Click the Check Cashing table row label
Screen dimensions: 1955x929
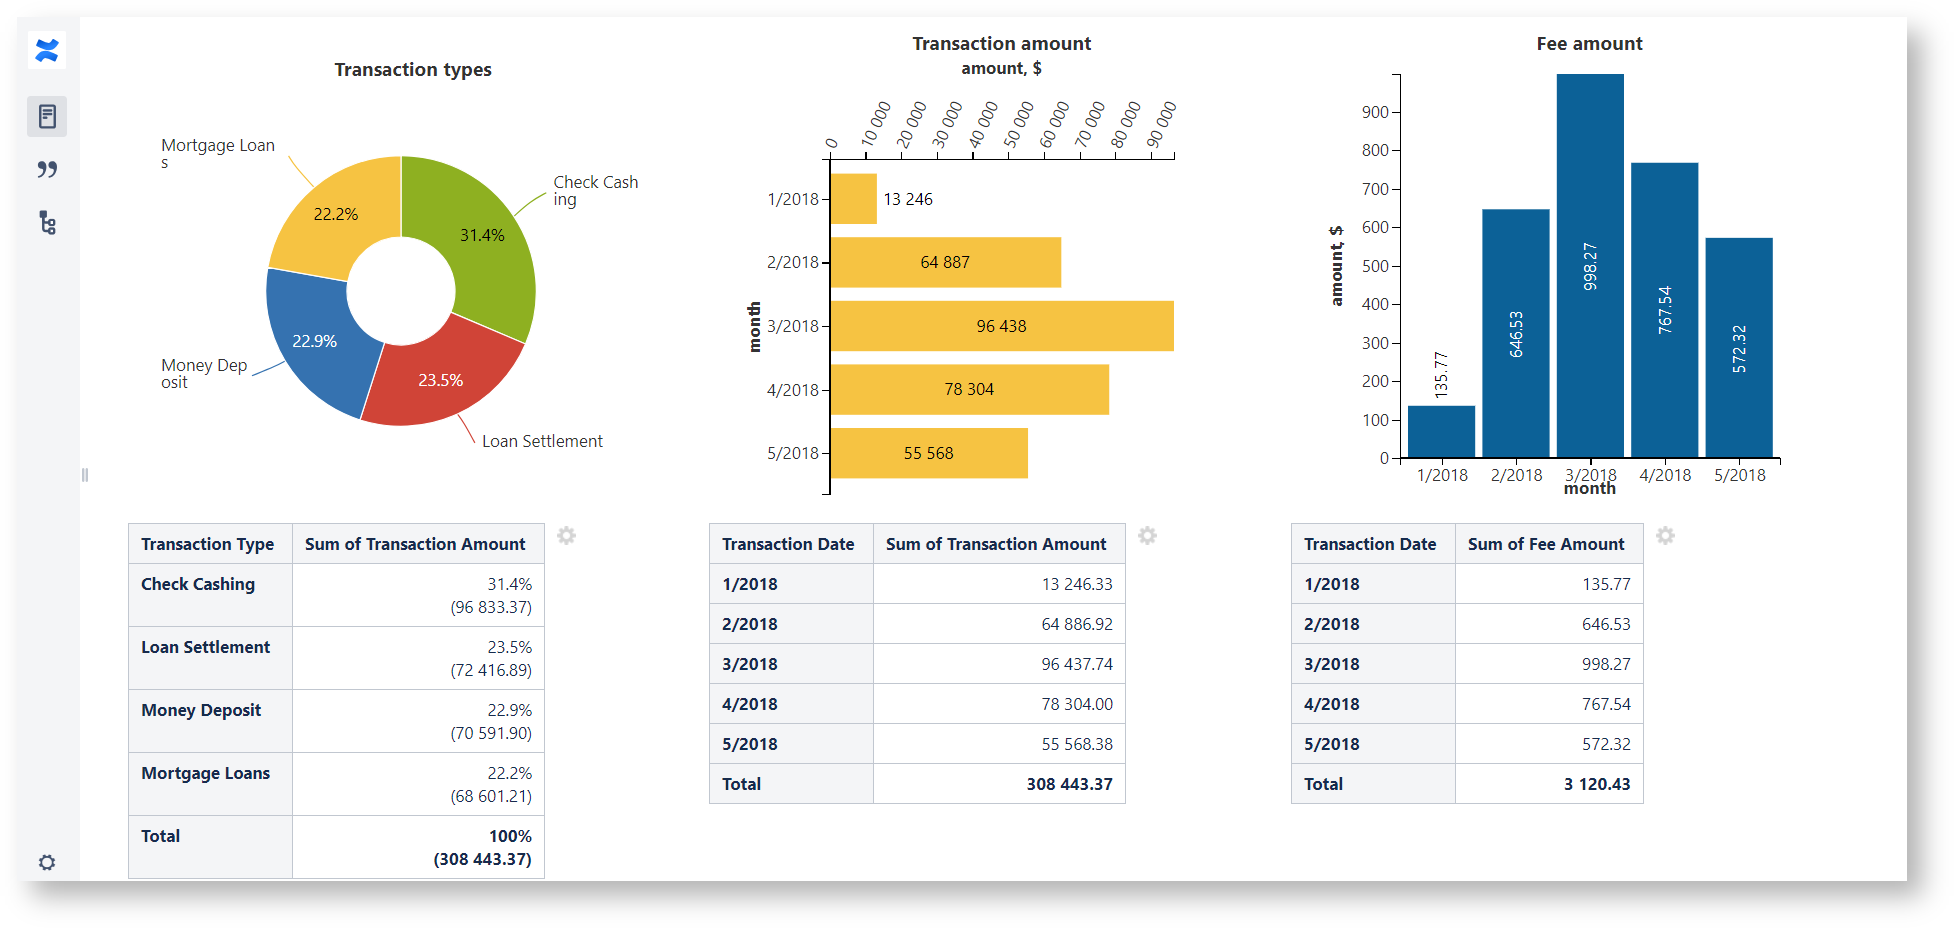click(198, 584)
